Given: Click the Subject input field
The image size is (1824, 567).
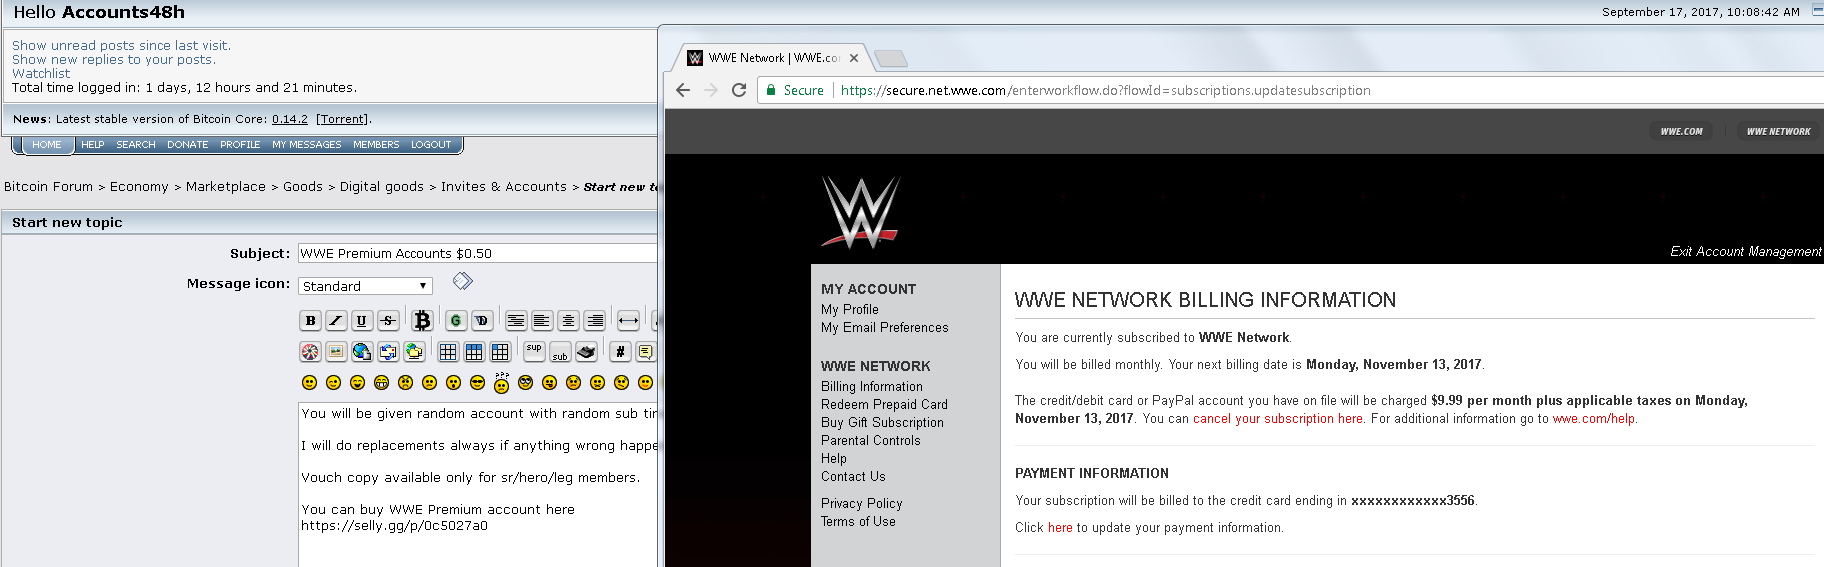Looking at the screenshot, I should tap(478, 253).
